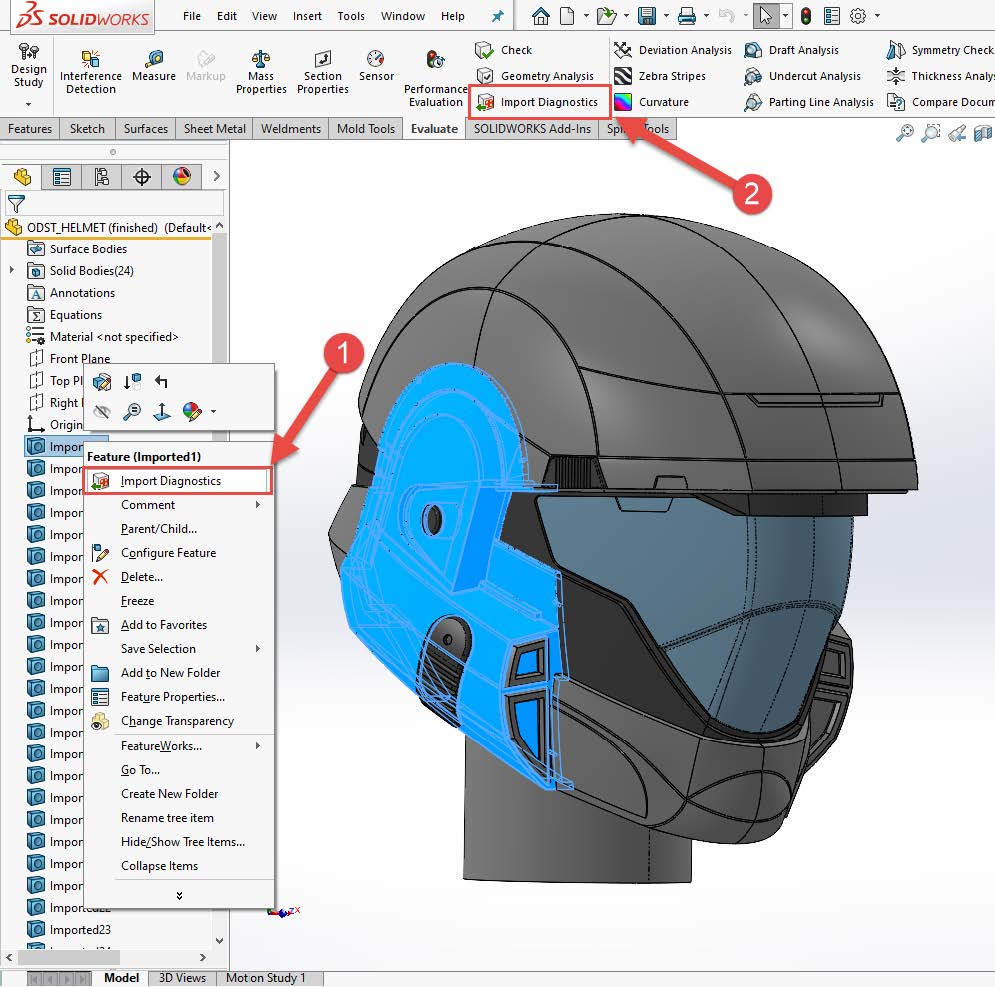Open DimXpertManager tab

coord(142,176)
